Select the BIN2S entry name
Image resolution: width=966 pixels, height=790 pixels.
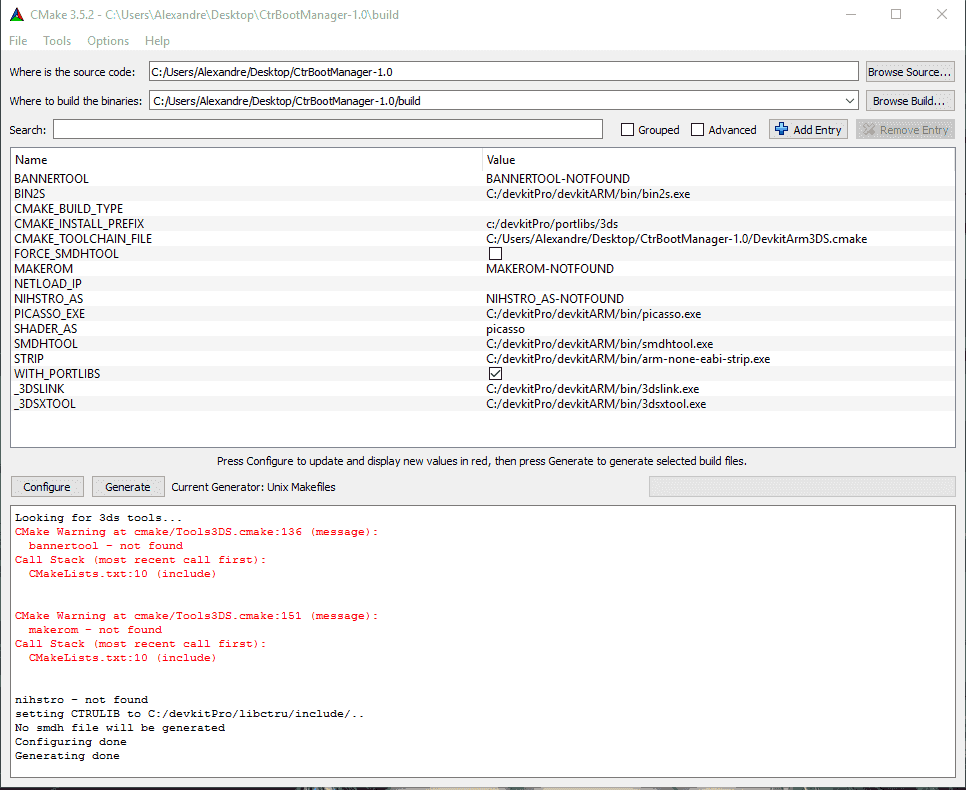point(30,193)
